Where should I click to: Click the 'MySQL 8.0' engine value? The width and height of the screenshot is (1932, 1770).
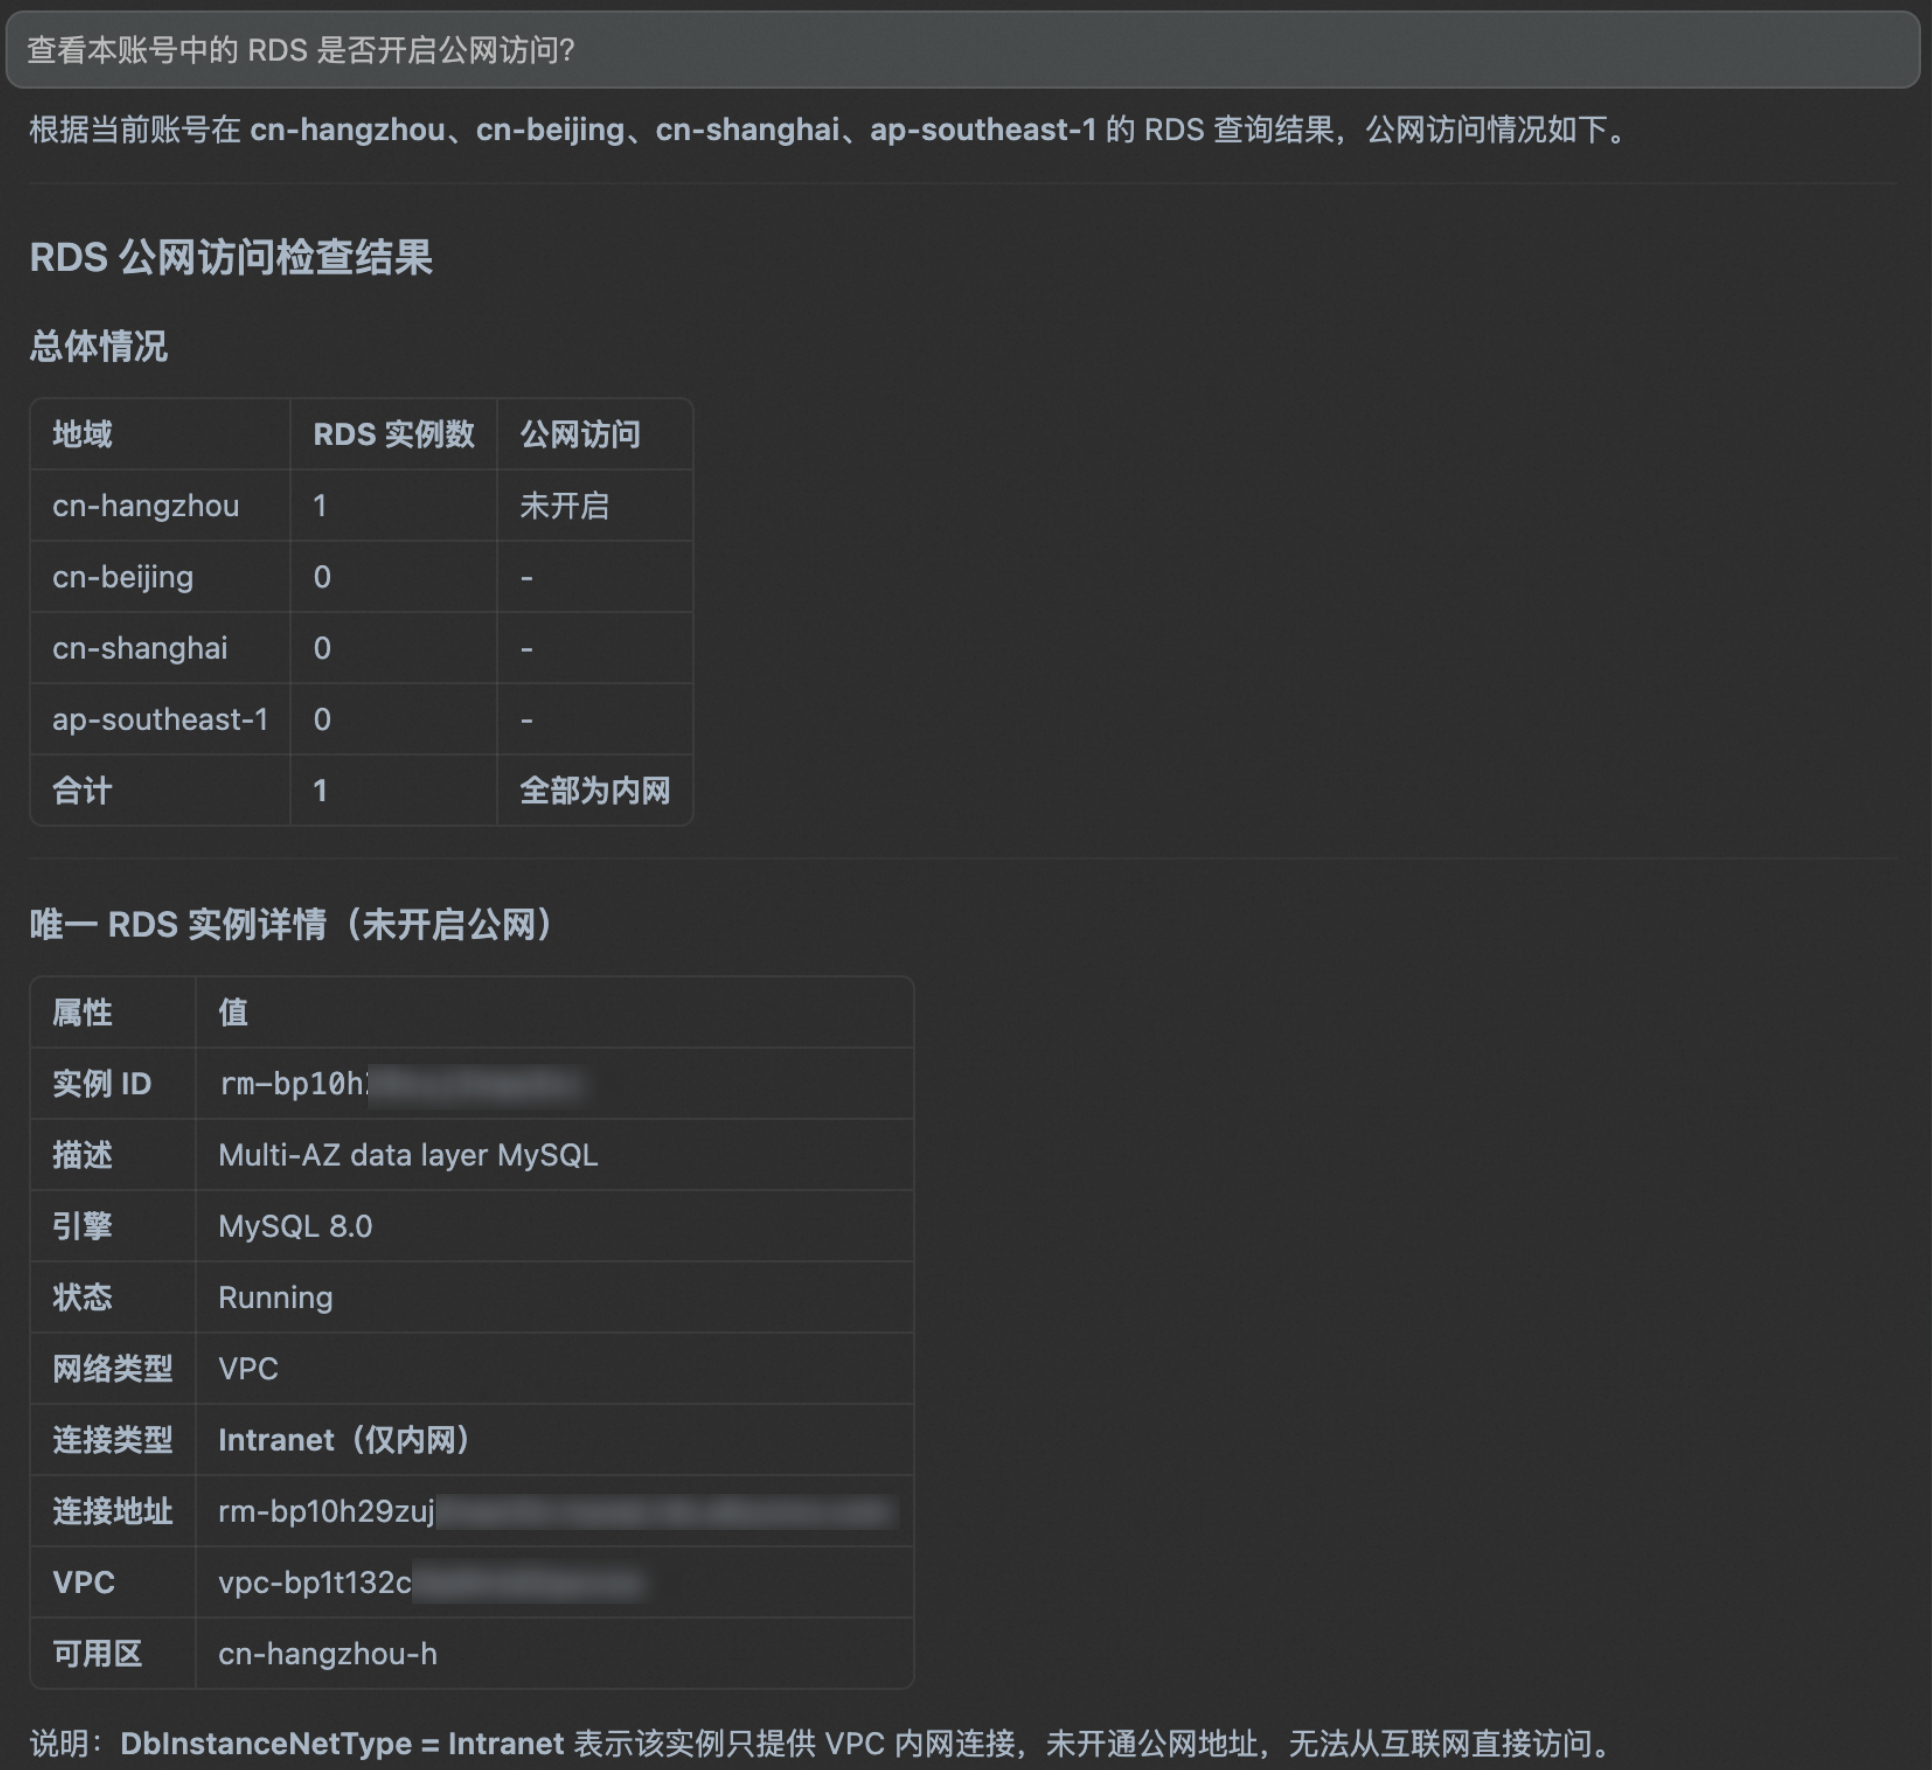pos(295,1226)
